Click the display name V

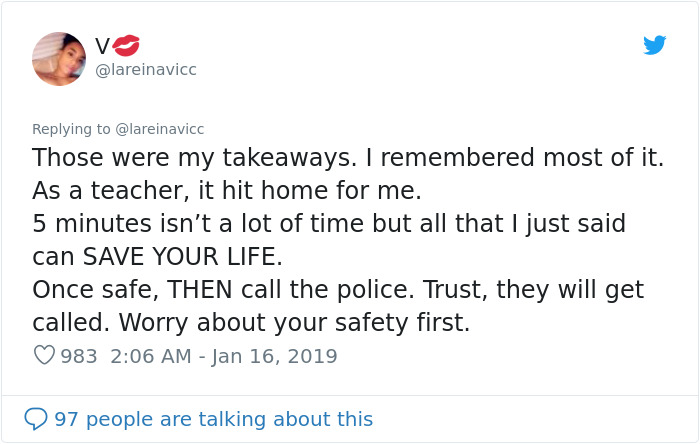point(102,46)
